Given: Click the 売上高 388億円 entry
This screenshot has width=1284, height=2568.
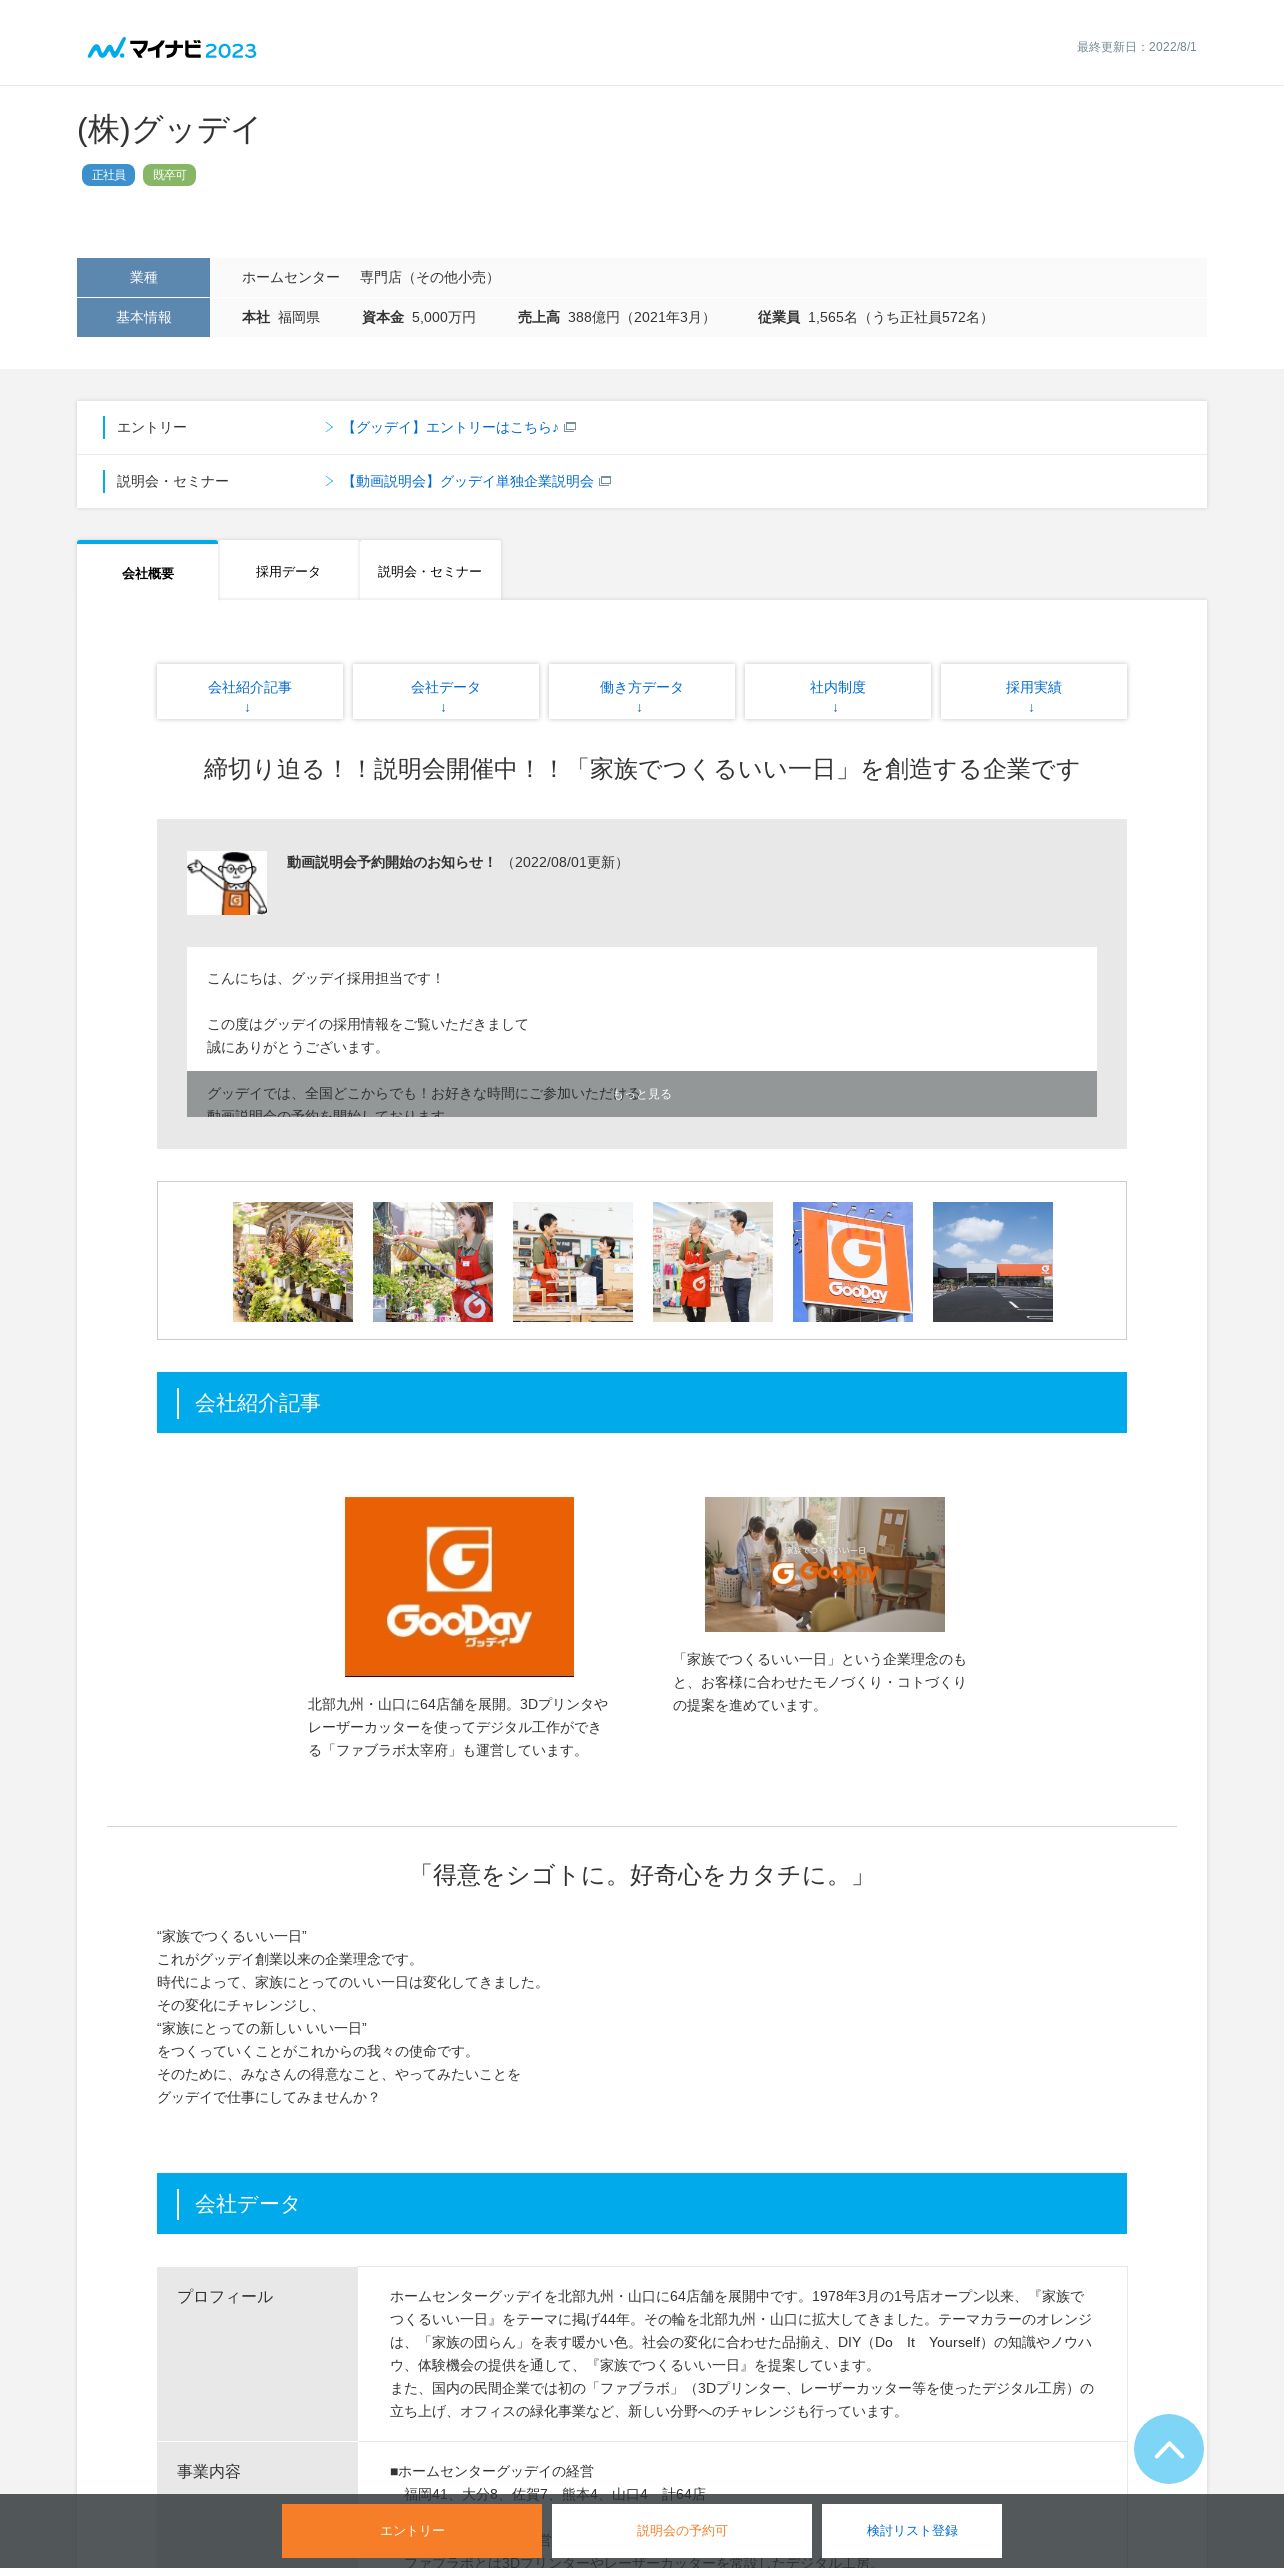Looking at the screenshot, I should pyautogui.click(x=617, y=317).
